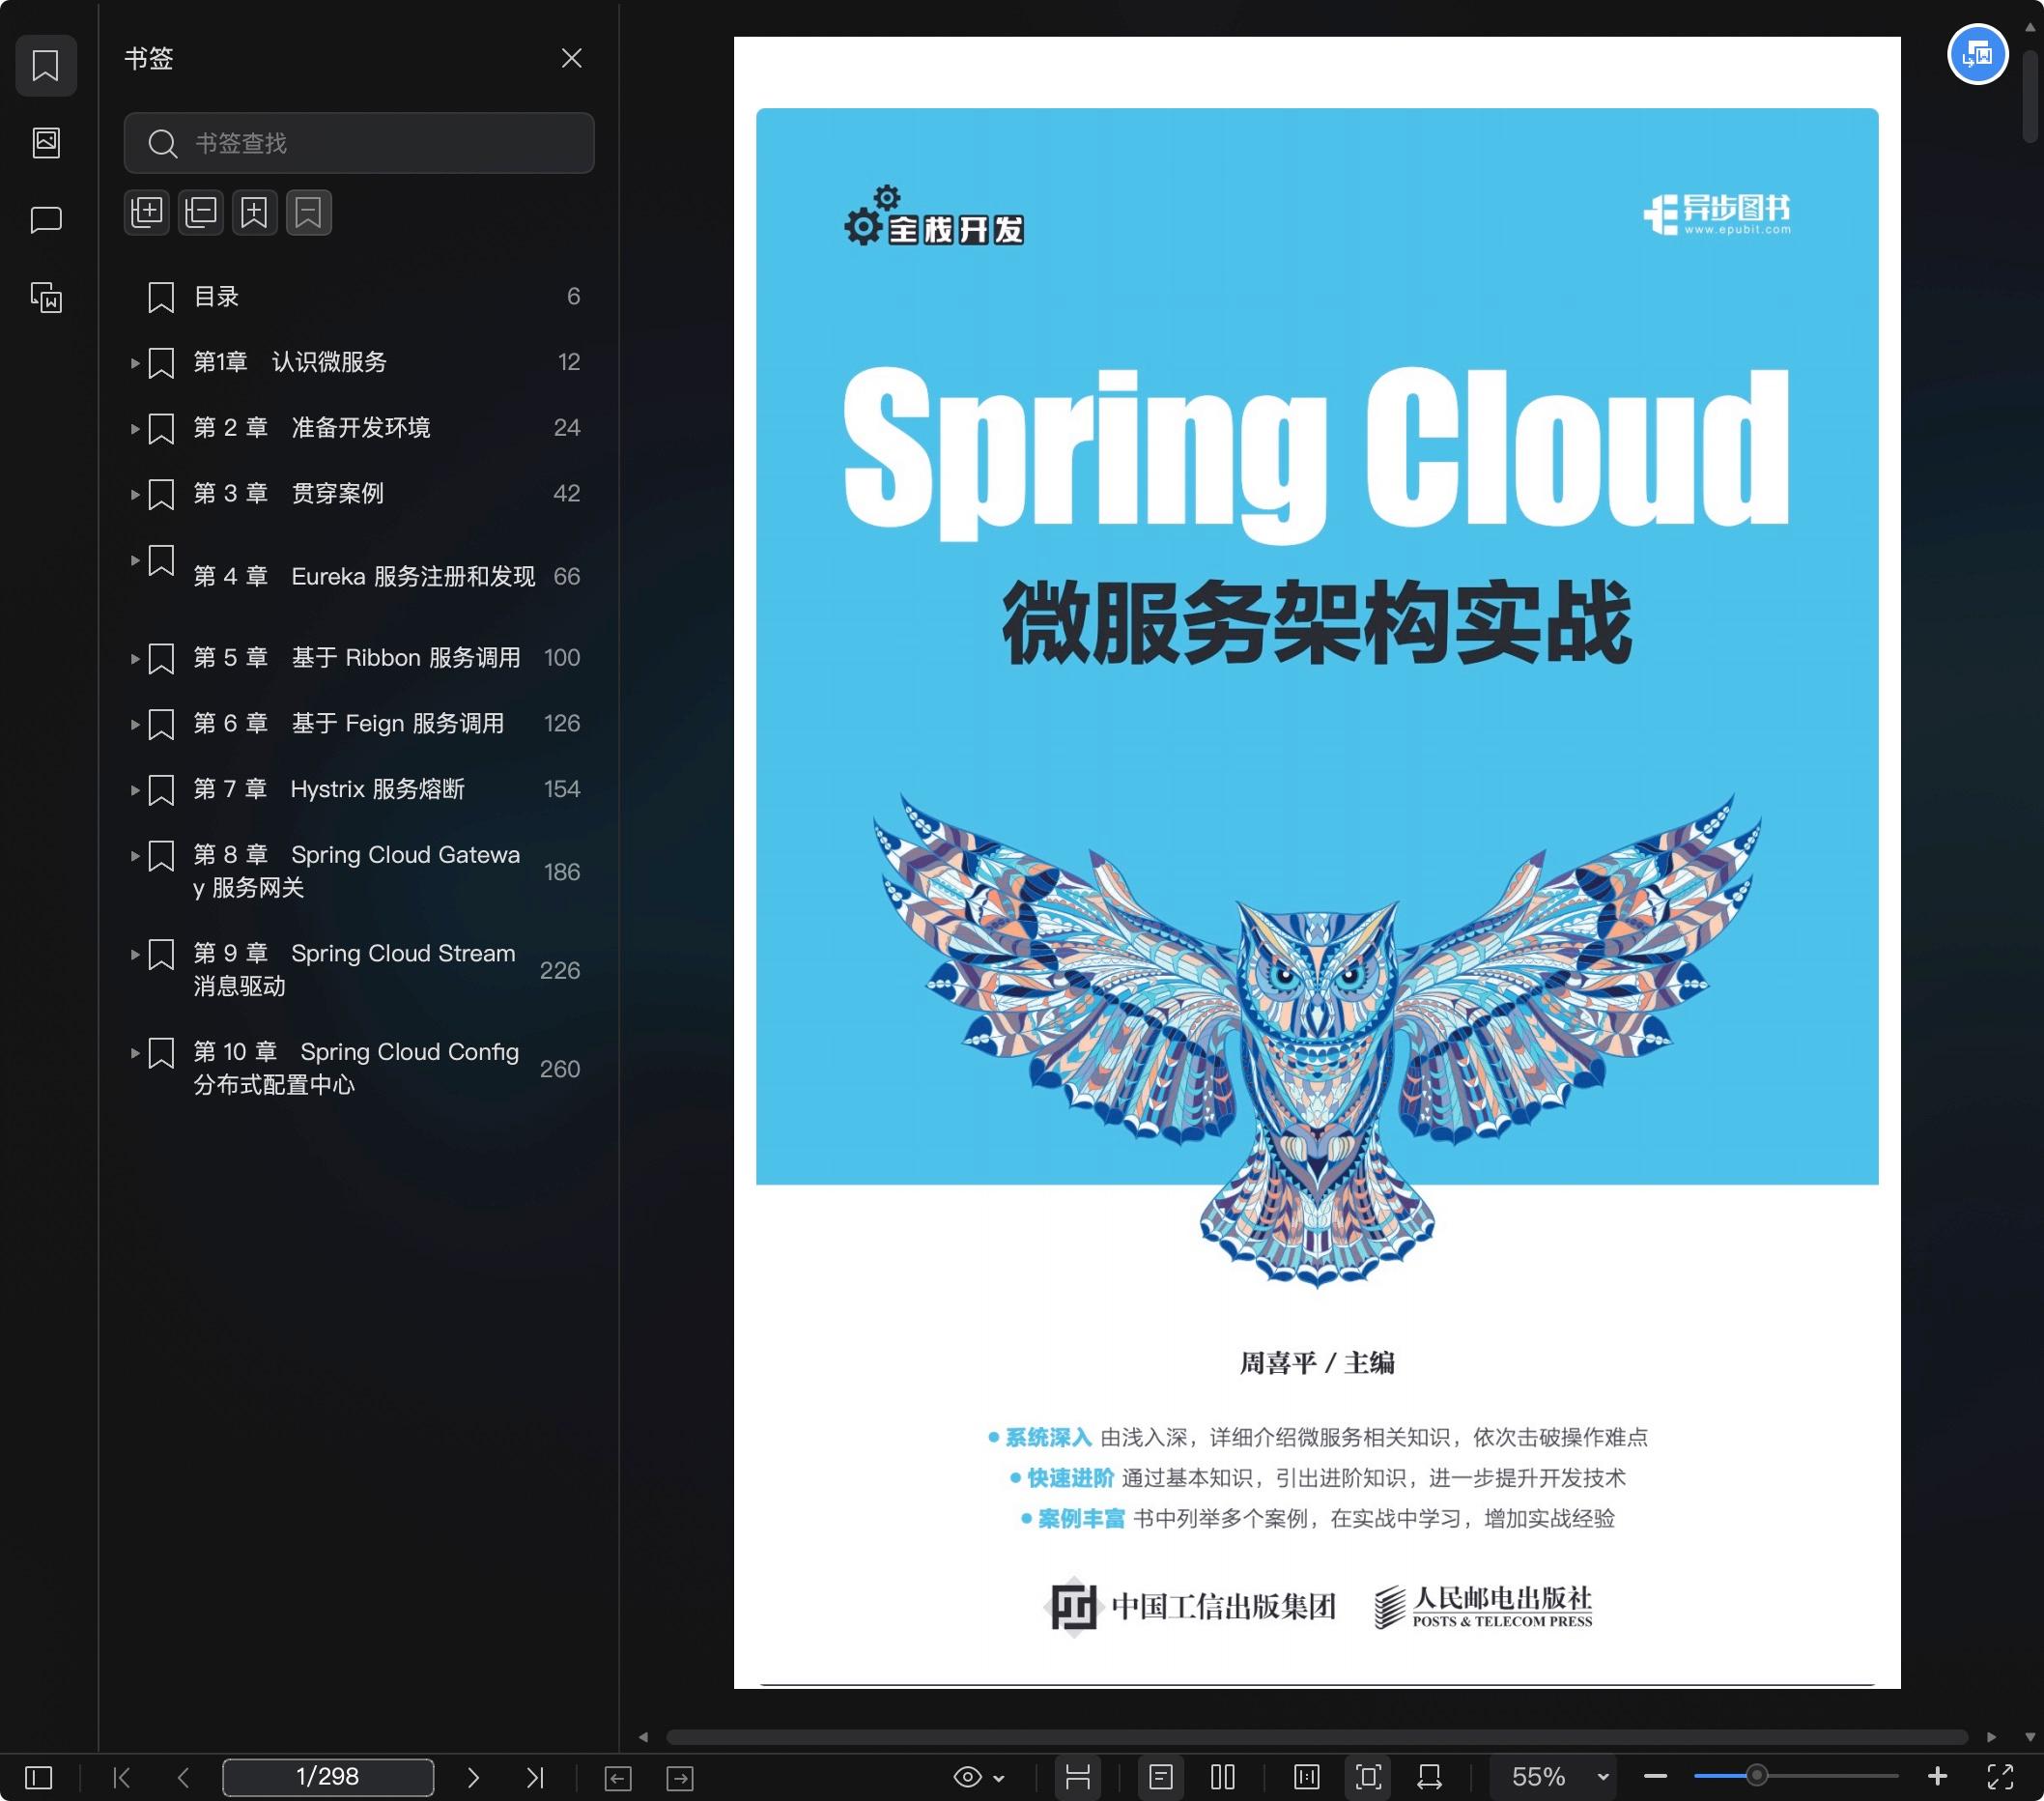The height and width of the screenshot is (1801, 2044).
Task: Select Spring Cloud Stream 消息驱动 chapter
Action: pyautogui.click(x=355, y=969)
